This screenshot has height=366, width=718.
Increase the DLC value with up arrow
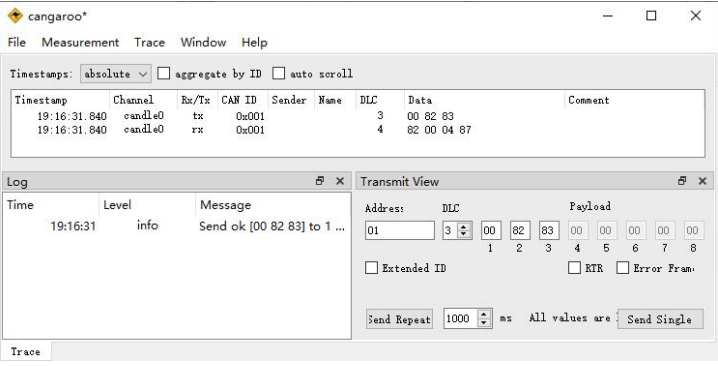coord(464,226)
